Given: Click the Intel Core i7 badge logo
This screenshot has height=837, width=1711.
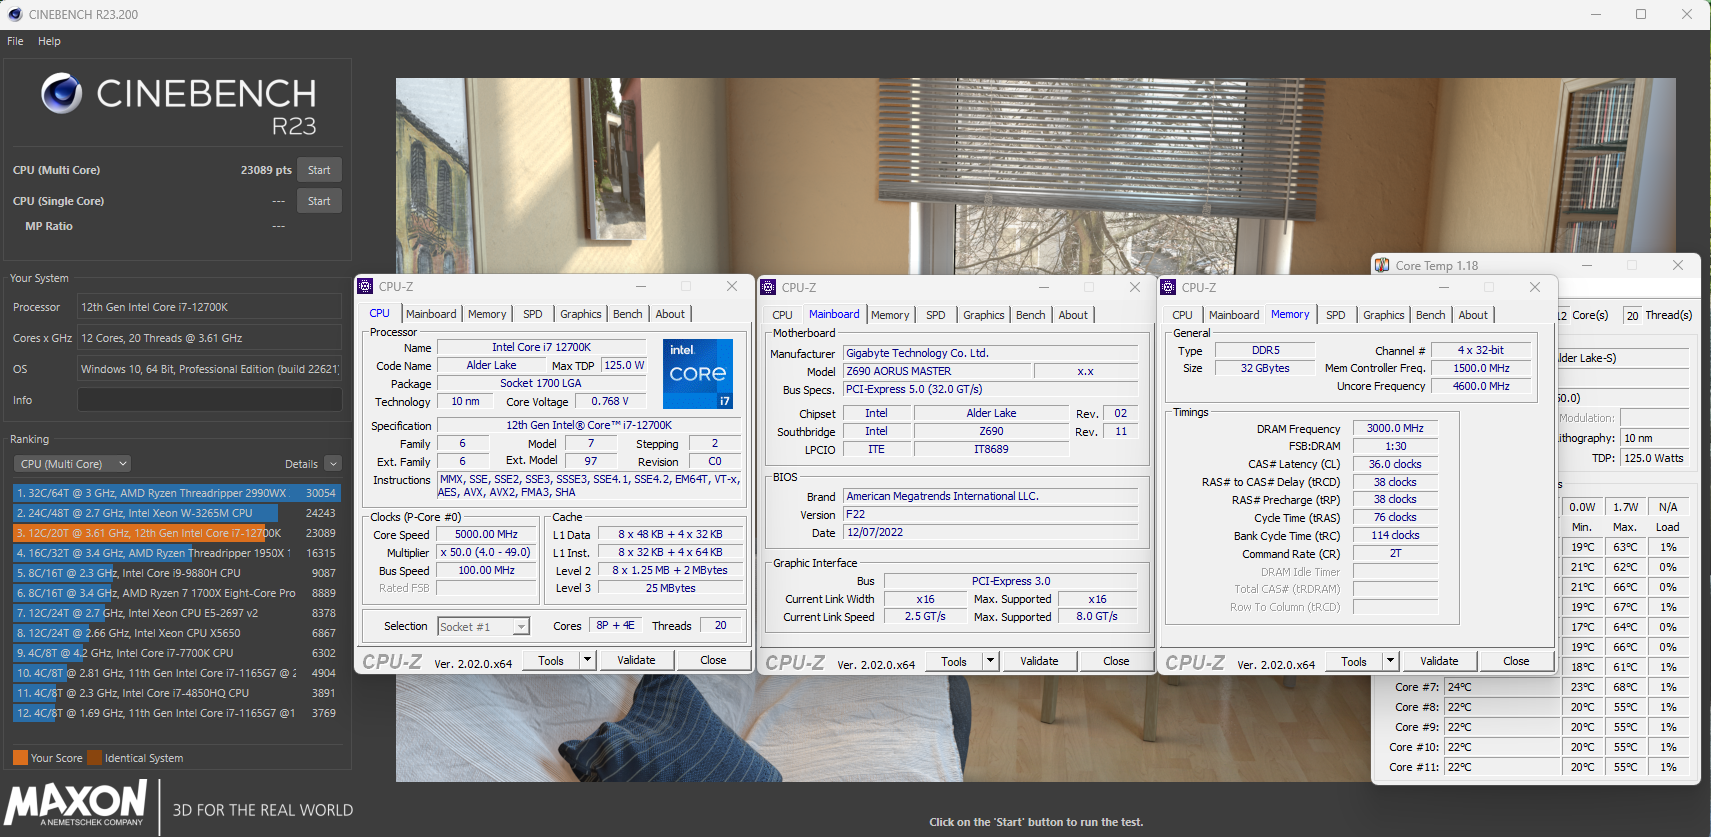Looking at the screenshot, I should [x=698, y=373].
